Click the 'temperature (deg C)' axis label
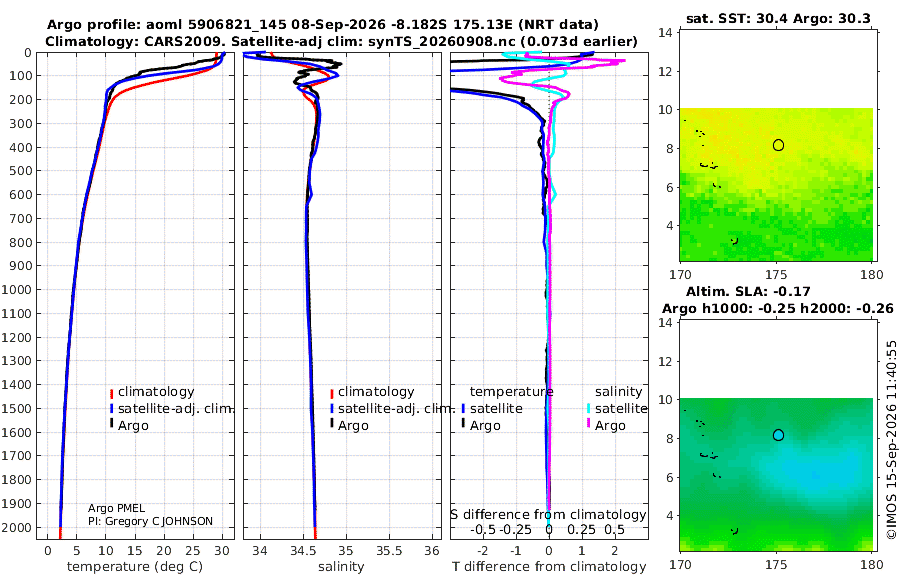900x580 pixels. pos(135,567)
